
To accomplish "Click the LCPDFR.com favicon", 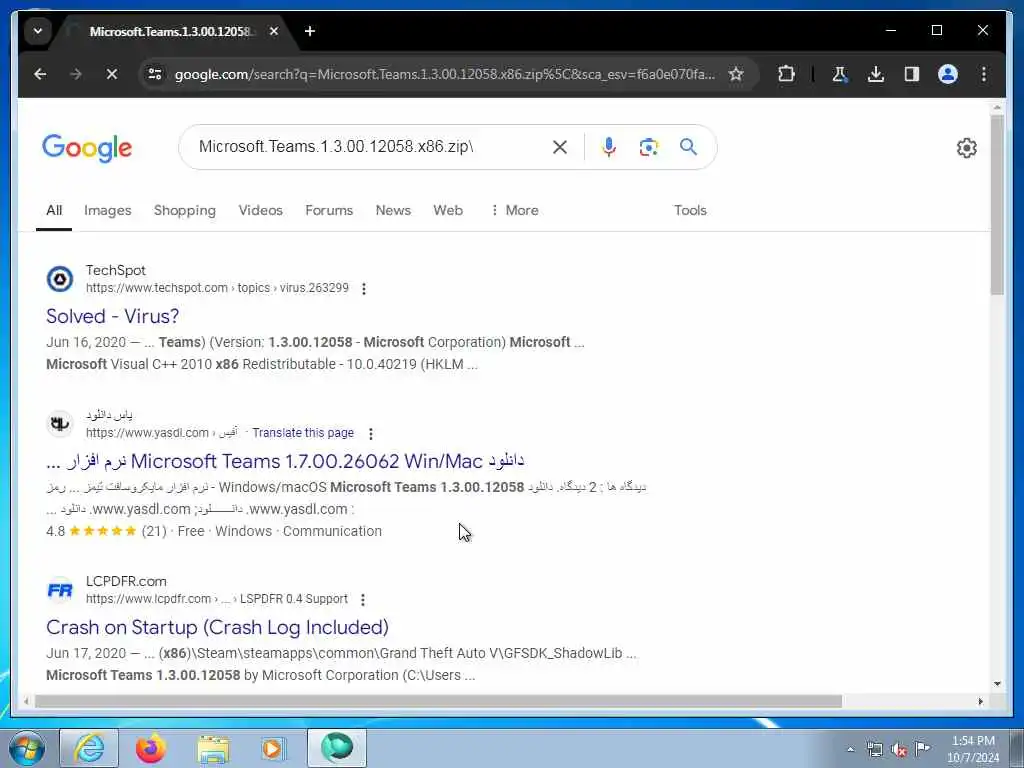I will pyautogui.click(x=60, y=590).
